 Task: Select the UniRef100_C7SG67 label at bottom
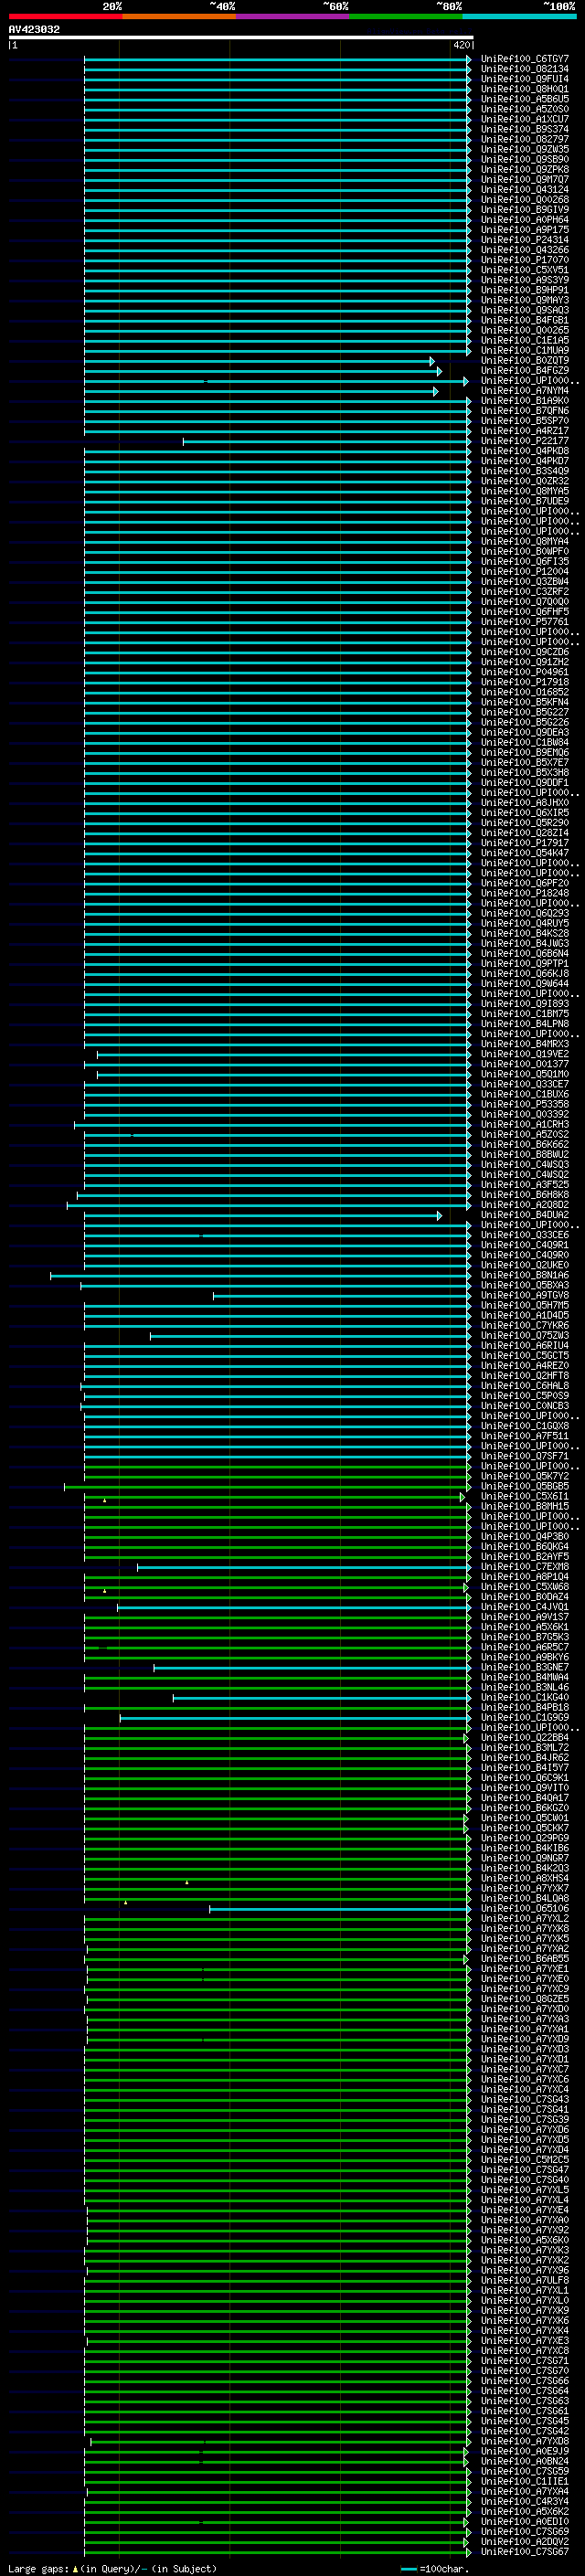(x=524, y=2551)
